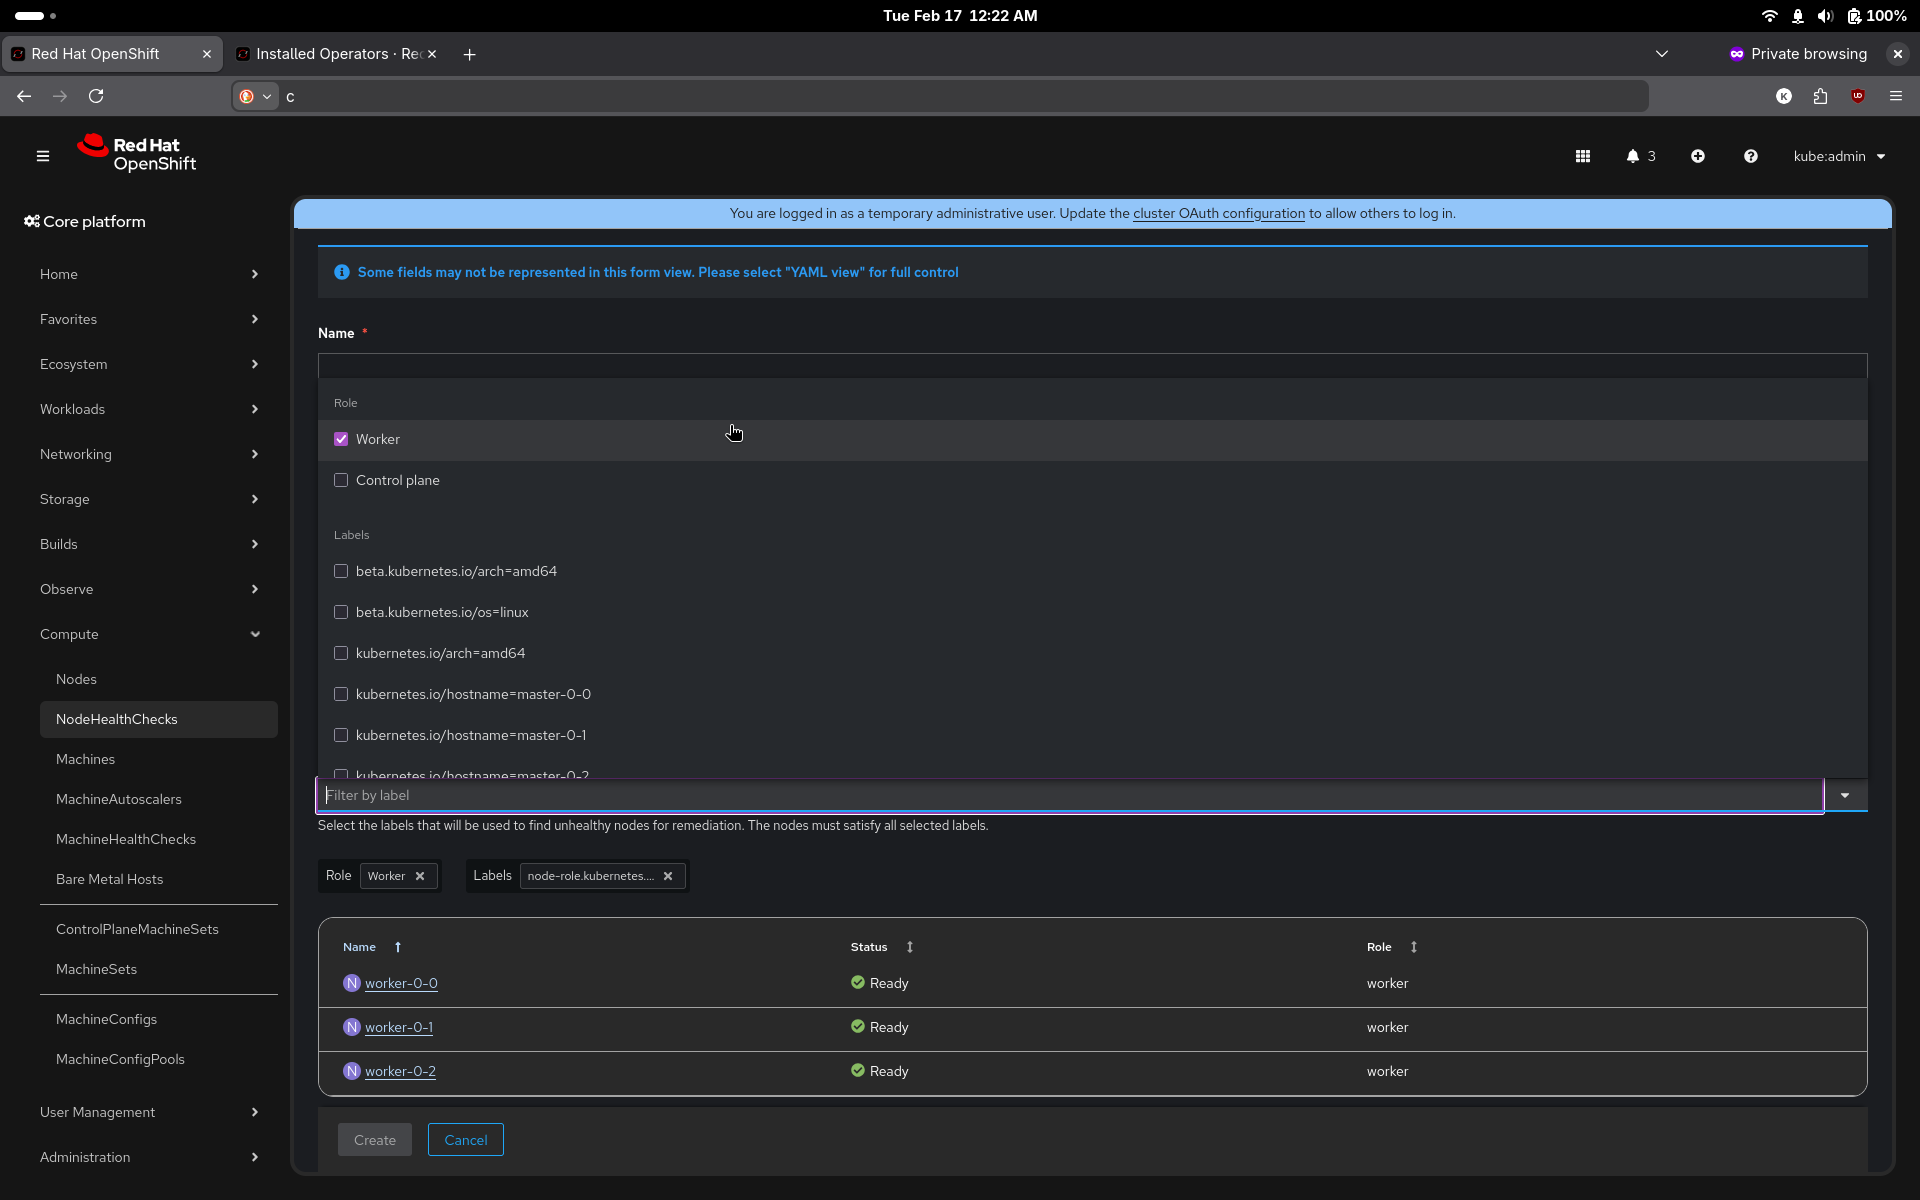Click the Cancel button
Viewport: 1920px width, 1200px height.
(x=465, y=1140)
